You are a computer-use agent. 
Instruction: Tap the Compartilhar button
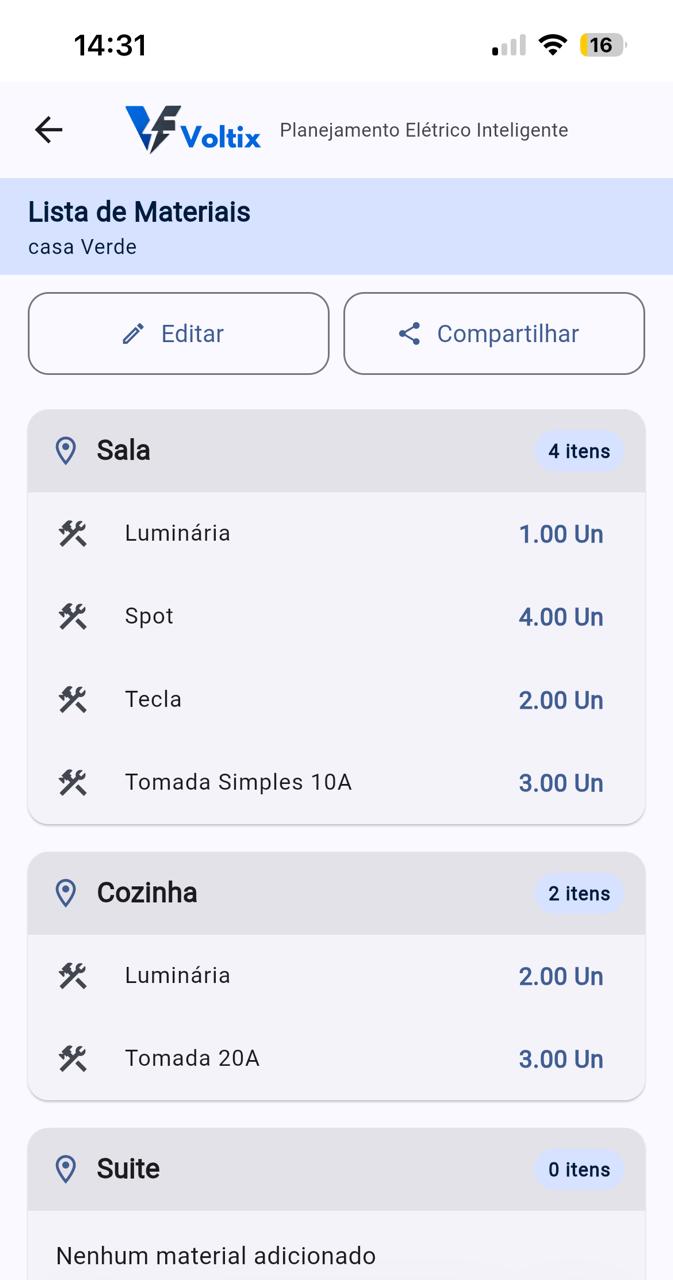tap(494, 333)
